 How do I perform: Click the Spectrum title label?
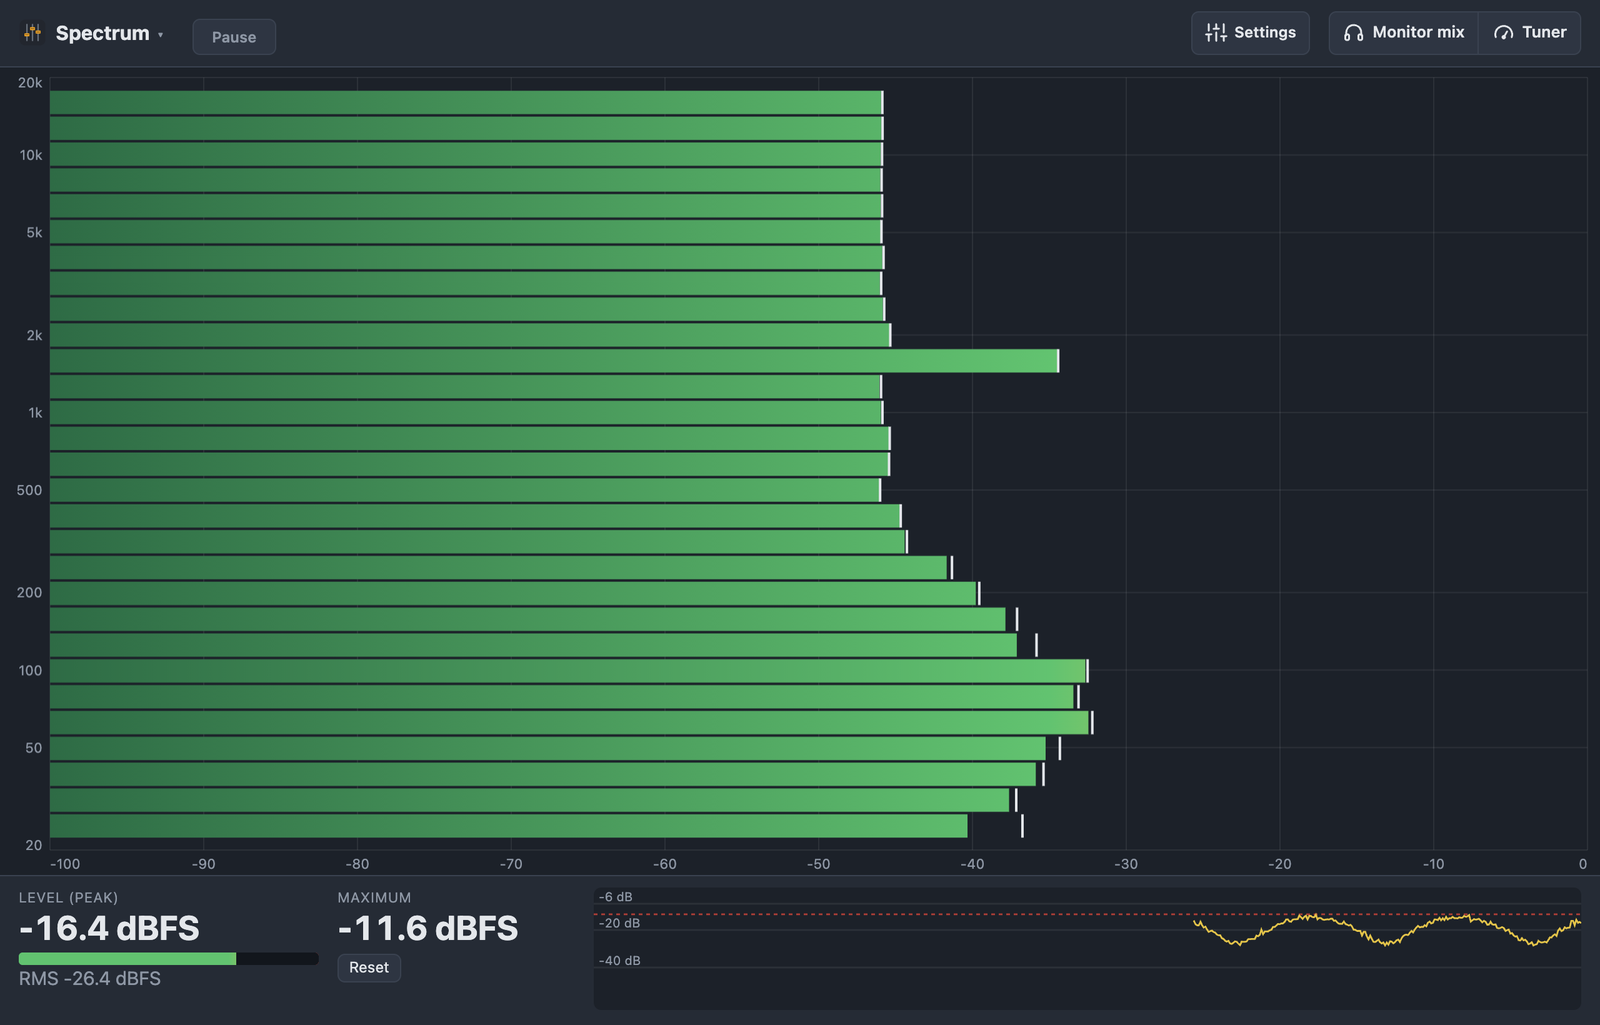point(102,33)
